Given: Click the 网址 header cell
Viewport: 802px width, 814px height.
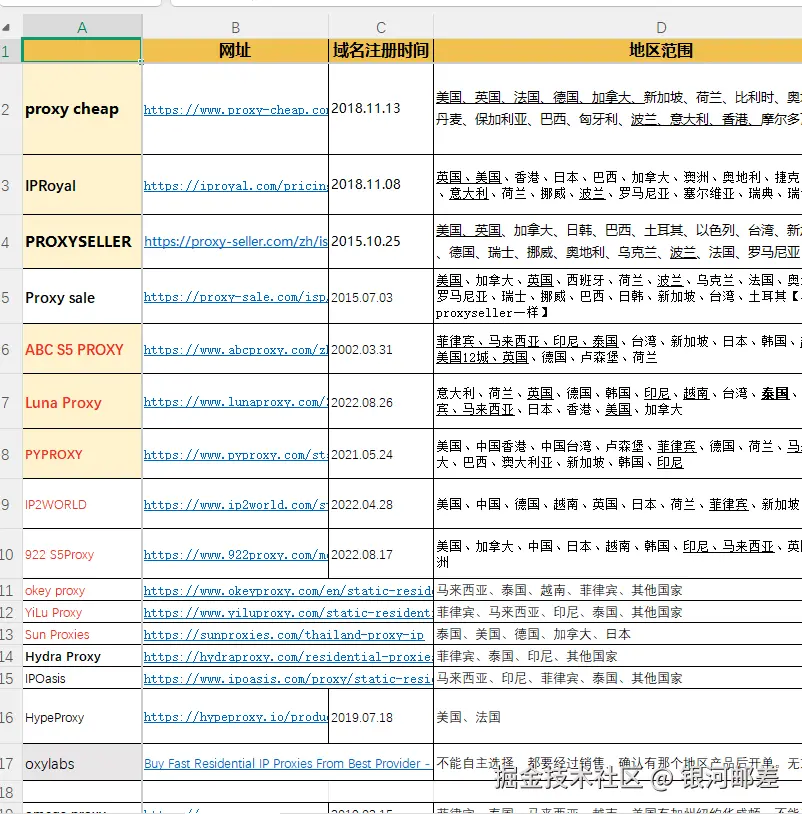Looking at the screenshot, I should tap(235, 50).
